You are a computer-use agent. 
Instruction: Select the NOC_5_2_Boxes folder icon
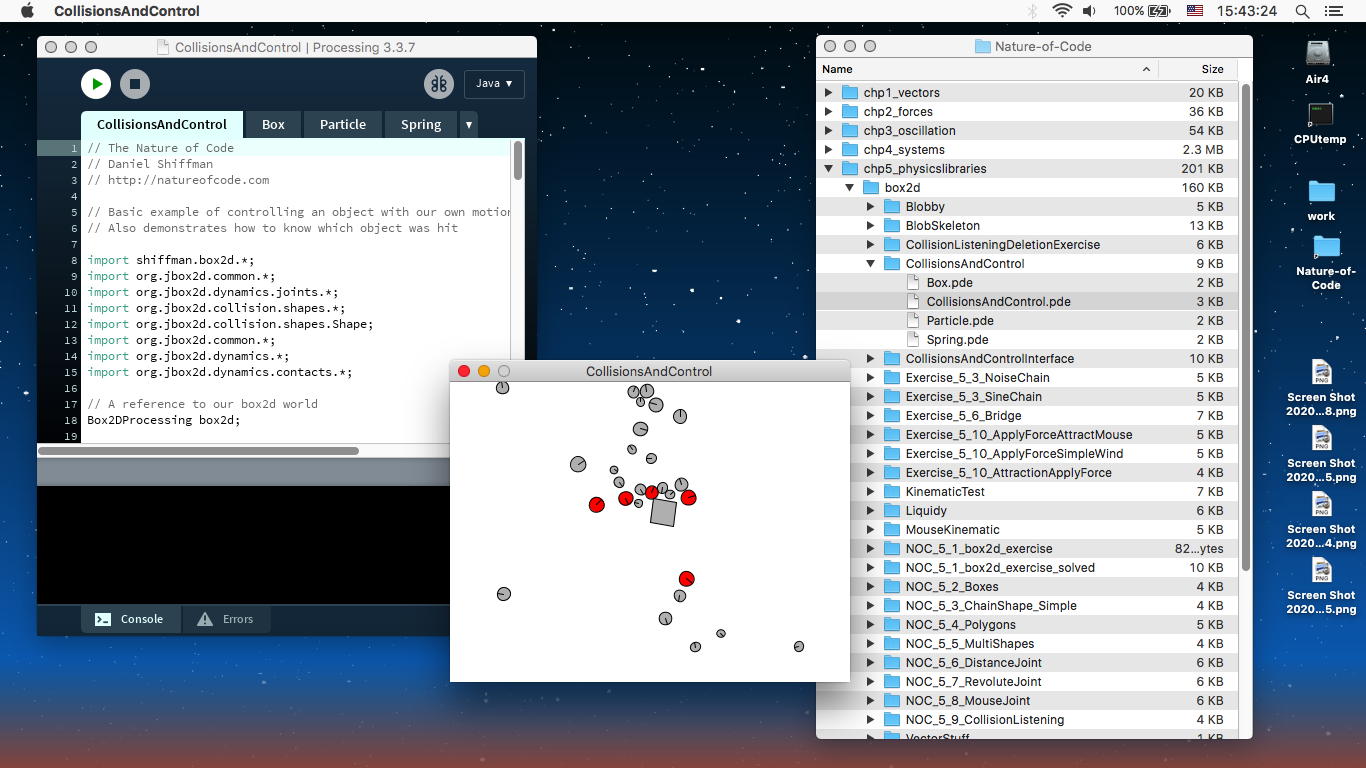point(892,587)
